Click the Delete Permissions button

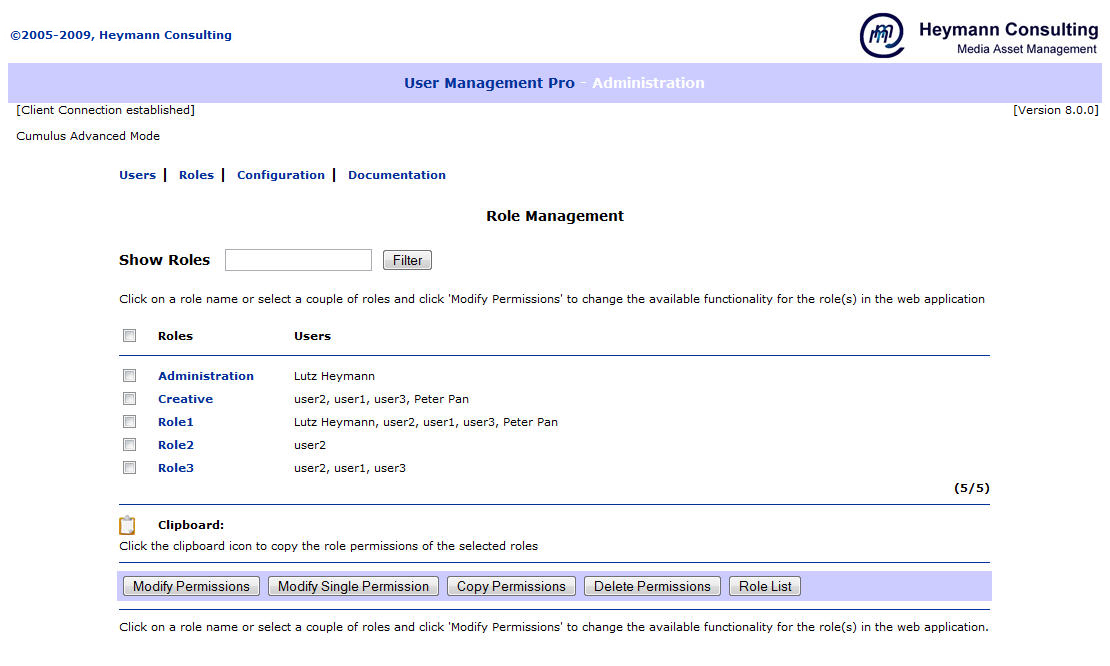click(x=652, y=586)
